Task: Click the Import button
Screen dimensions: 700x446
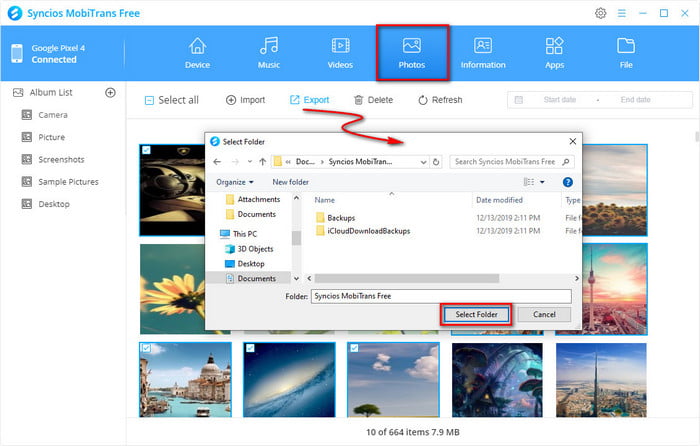Action: [245, 100]
